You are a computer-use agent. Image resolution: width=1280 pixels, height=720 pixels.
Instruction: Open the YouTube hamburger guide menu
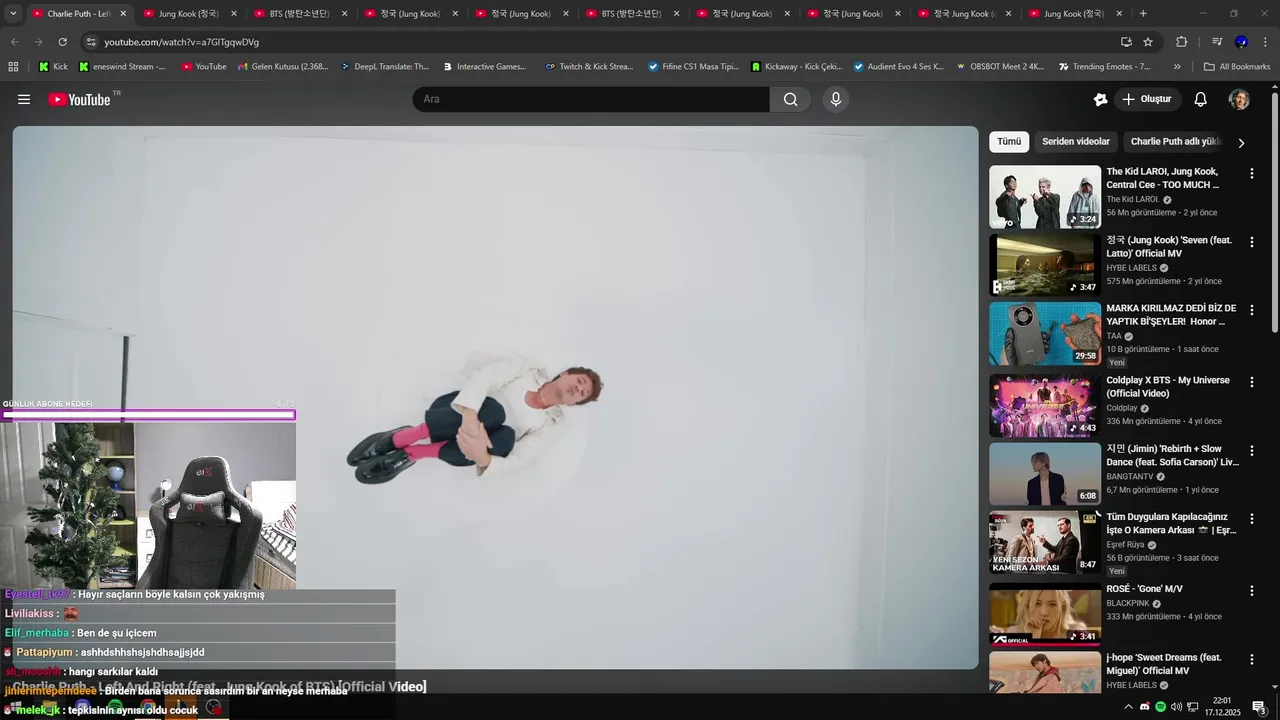pyautogui.click(x=24, y=99)
